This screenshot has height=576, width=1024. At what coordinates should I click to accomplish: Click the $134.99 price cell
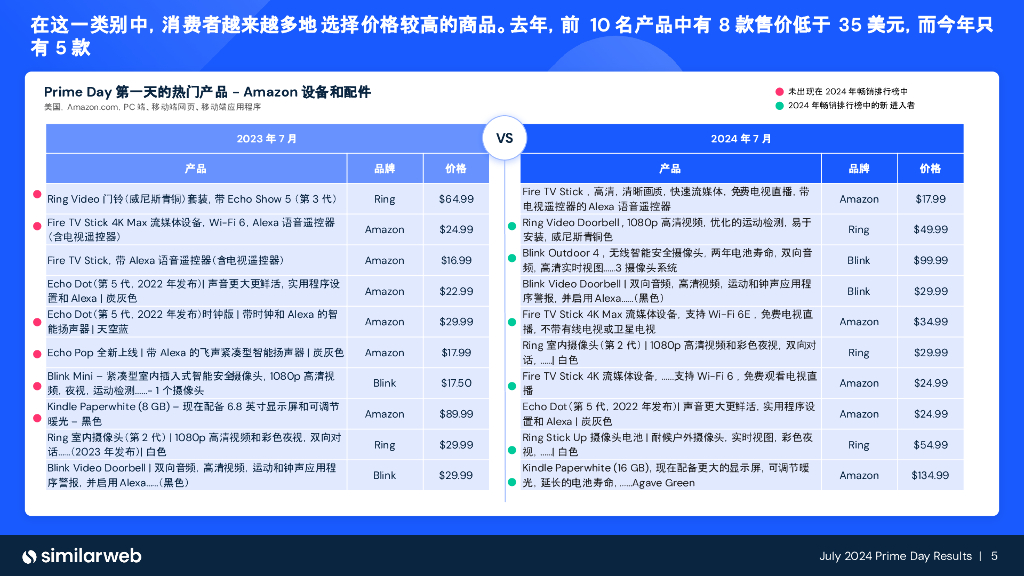pos(930,475)
